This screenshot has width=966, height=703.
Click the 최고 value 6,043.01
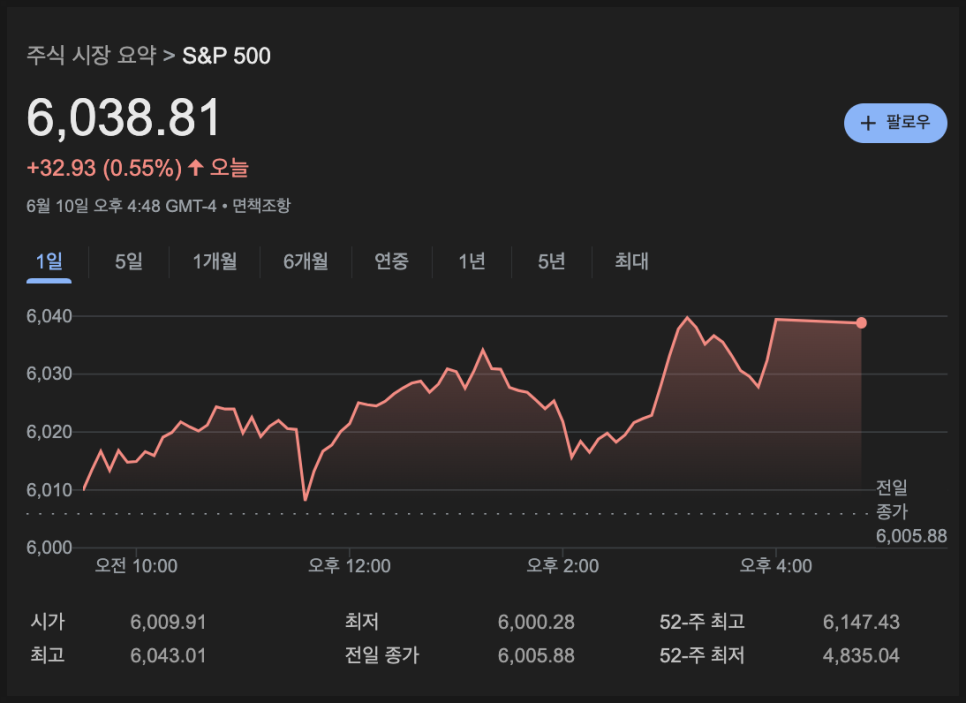[168, 656]
